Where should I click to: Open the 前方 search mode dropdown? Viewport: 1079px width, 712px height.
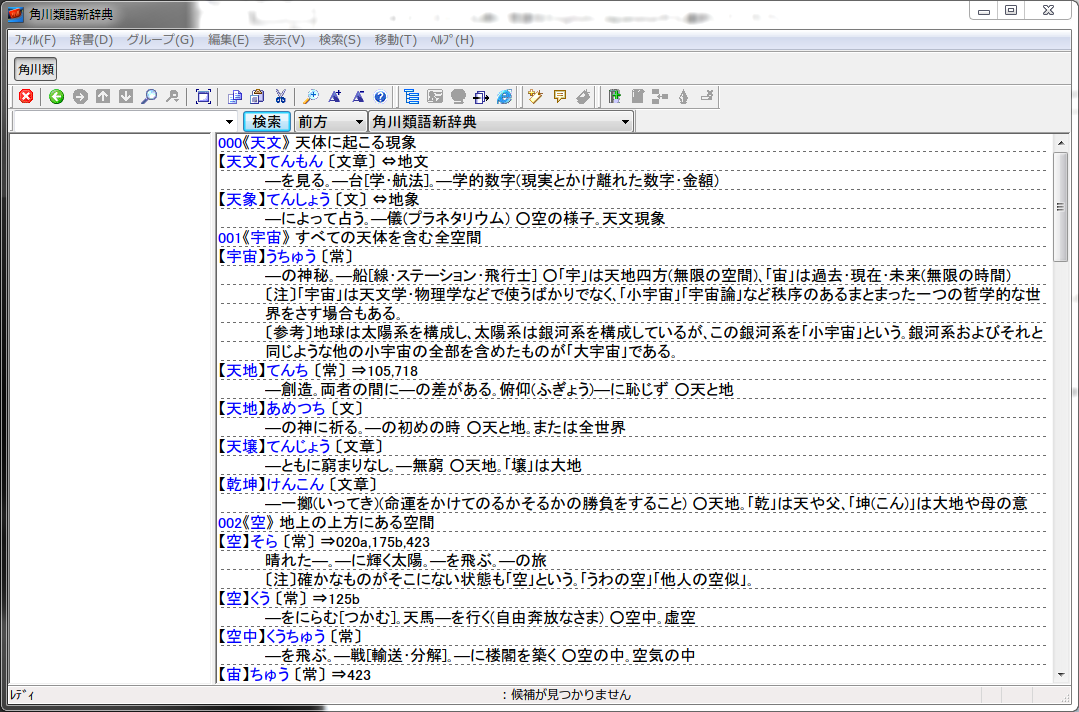(330, 122)
